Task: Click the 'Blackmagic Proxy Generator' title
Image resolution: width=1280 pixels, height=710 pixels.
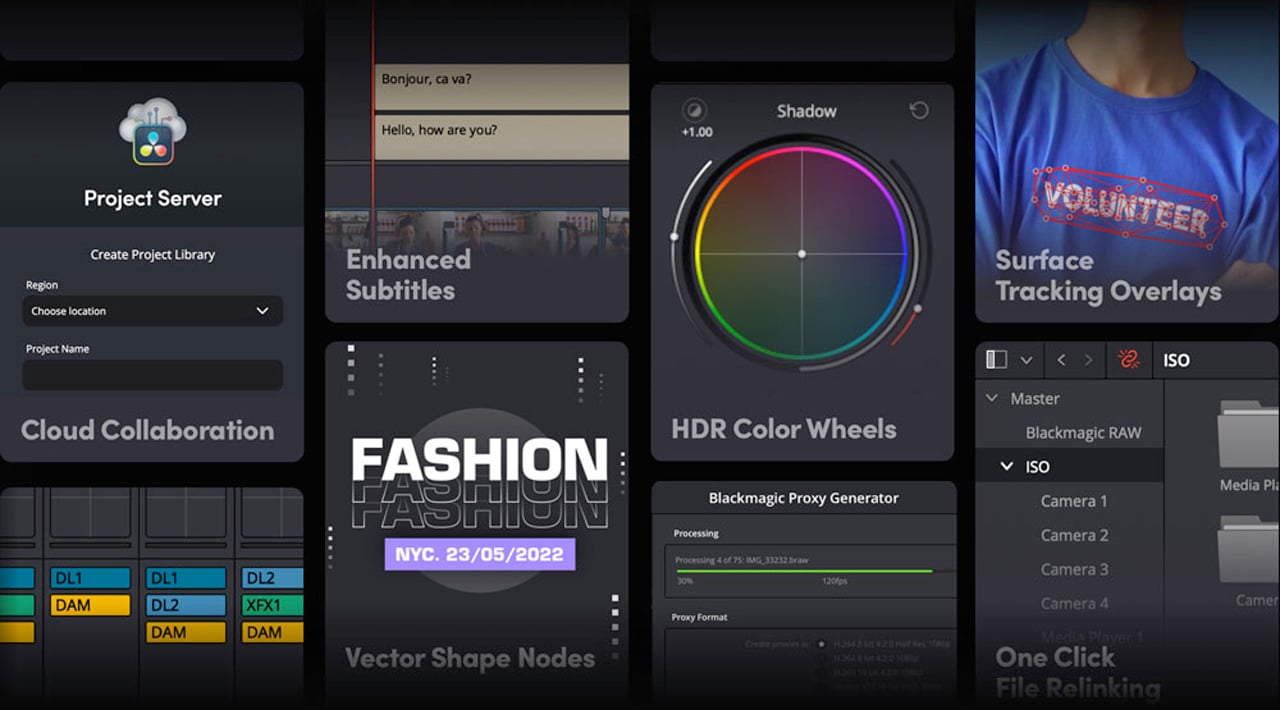Action: tap(803, 498)
